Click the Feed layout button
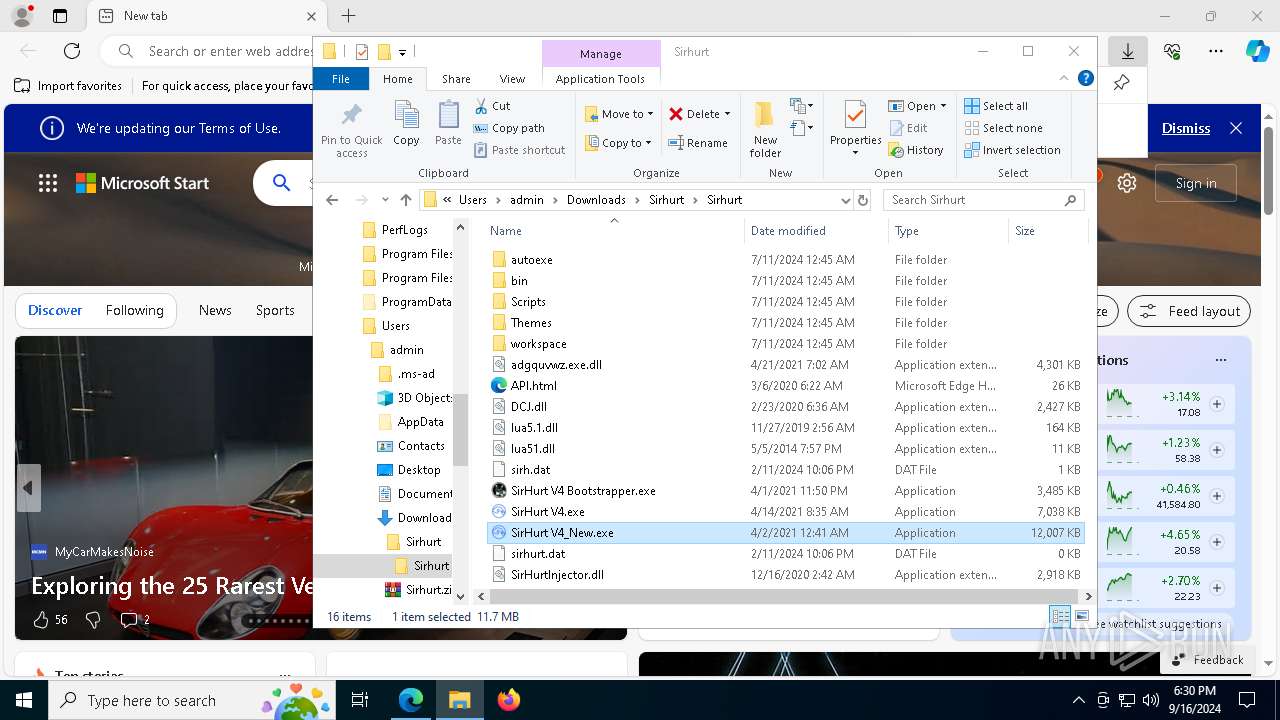 point(1189,311)
